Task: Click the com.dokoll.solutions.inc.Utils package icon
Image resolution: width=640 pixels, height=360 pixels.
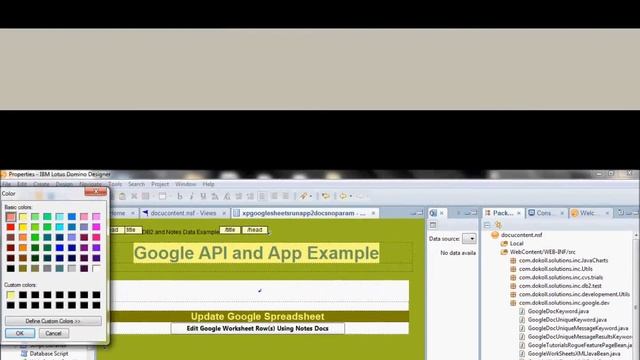Action: (x=513, y=269)
